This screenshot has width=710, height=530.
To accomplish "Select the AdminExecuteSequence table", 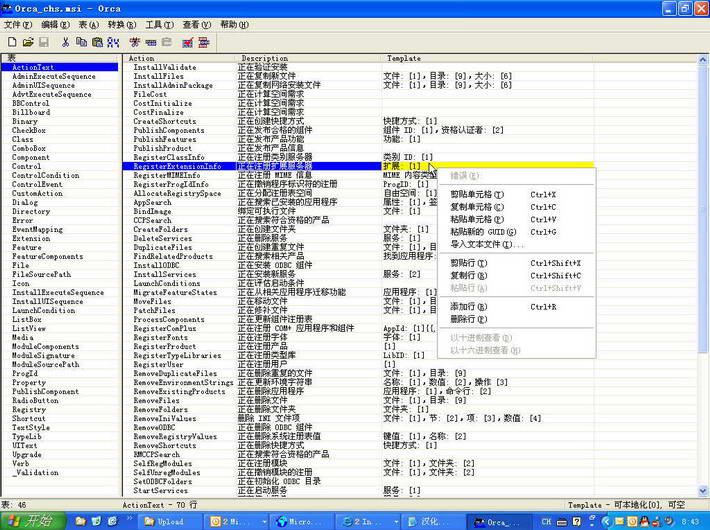I will click(54, 77).
